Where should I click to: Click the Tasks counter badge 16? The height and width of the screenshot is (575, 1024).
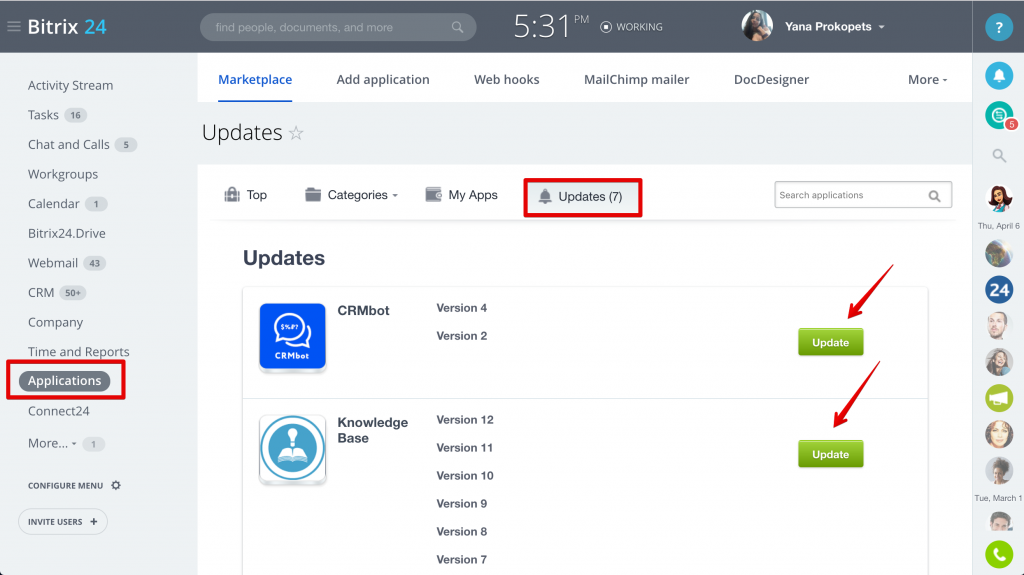point(76,116)
